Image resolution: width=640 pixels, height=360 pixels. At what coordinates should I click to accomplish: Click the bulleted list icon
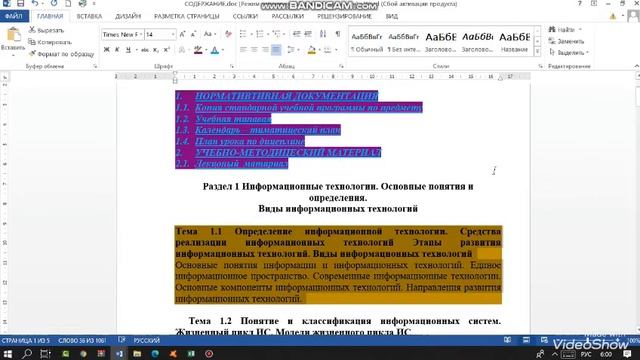tap(243, 34)
